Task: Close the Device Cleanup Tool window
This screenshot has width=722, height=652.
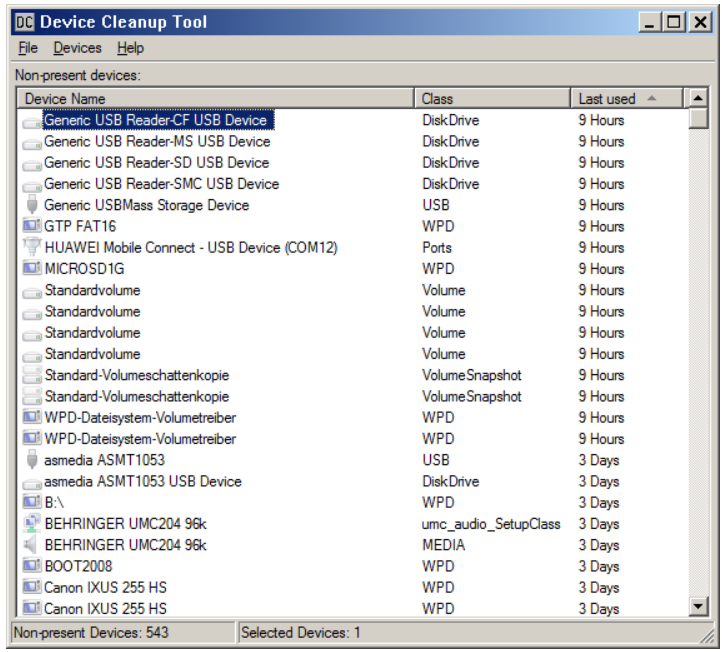Action: coord(700,22)
